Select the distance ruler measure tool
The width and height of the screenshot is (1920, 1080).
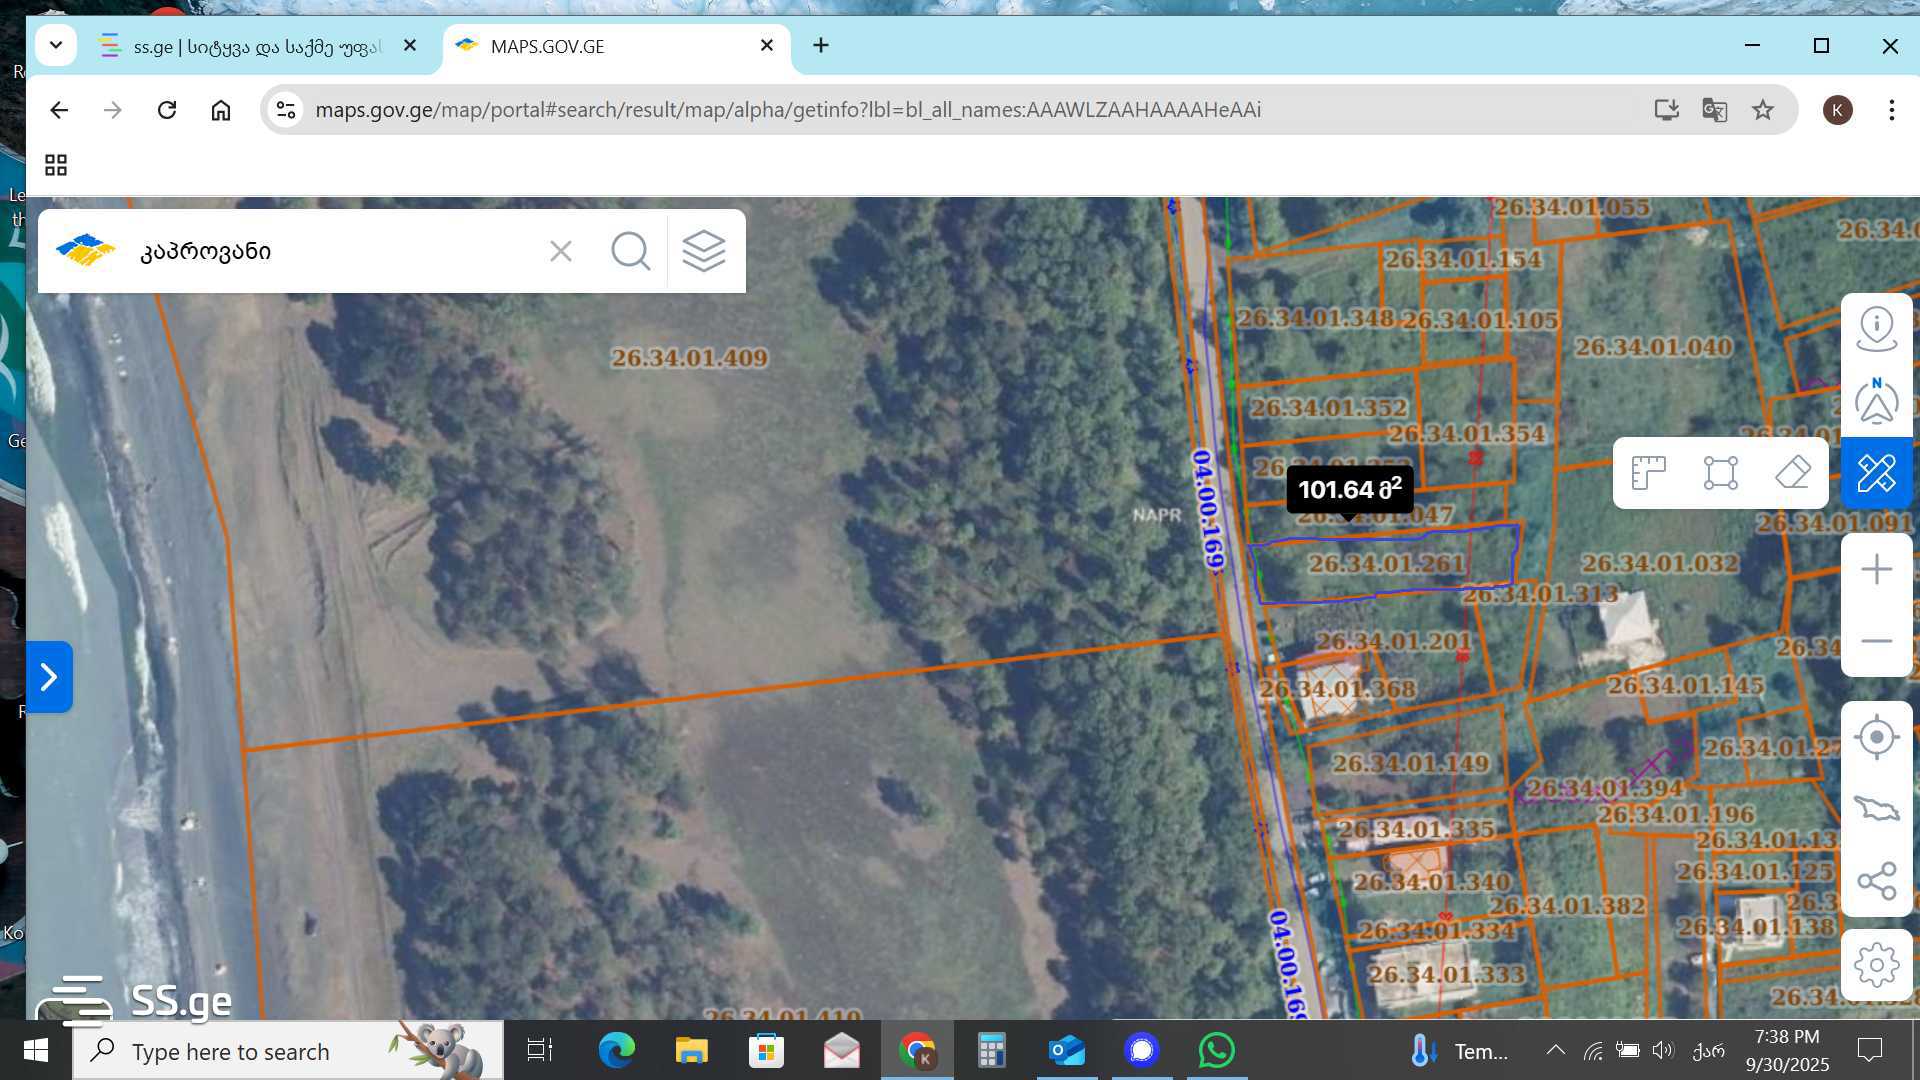point(1648,473)
